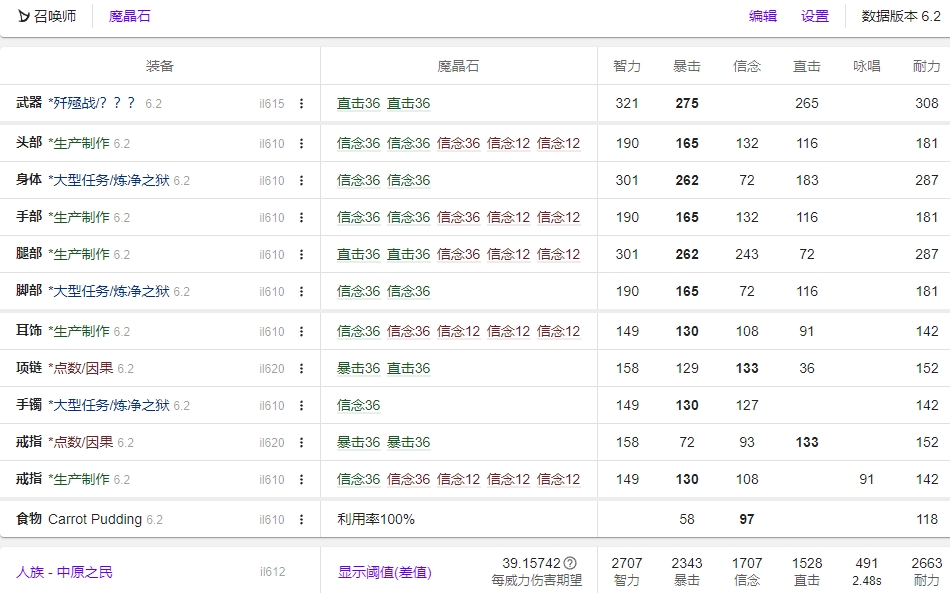Open the 腿部 row three-dot menu
This screenshot has height=593, width=950.
pyautogui.click(x=301, y=255)
